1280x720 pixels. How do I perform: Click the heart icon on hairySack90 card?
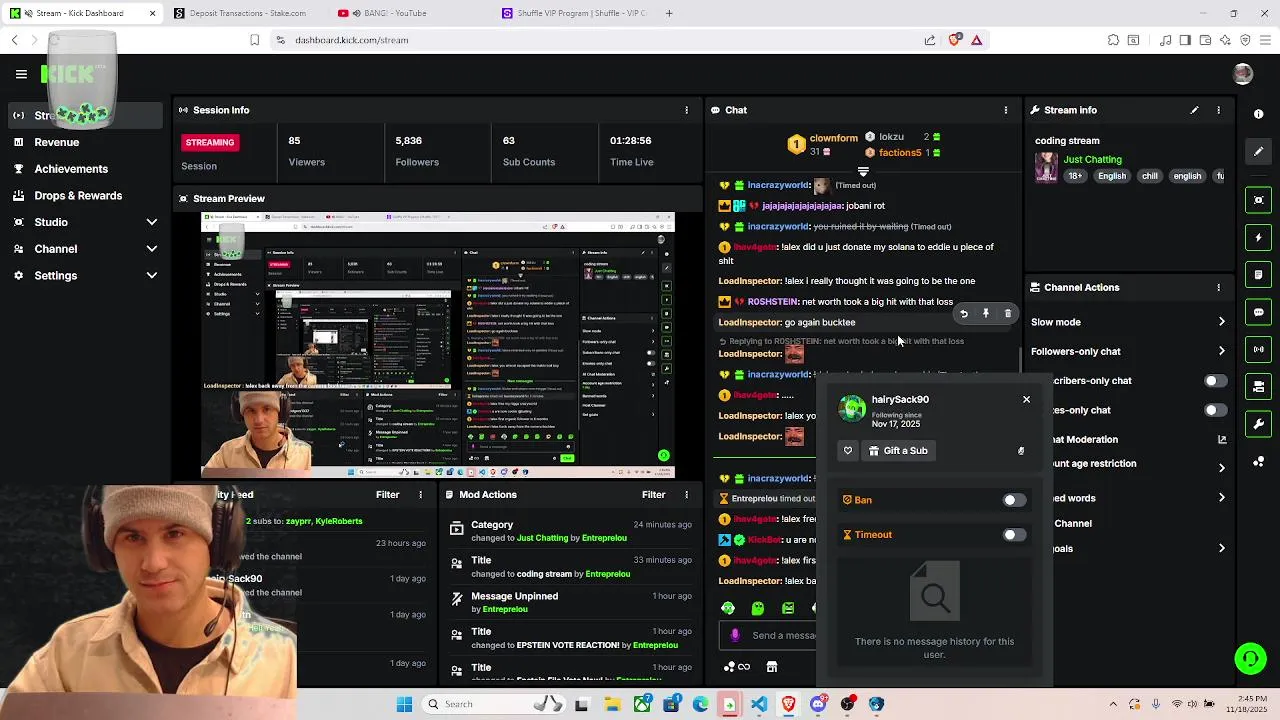[848, 451]
